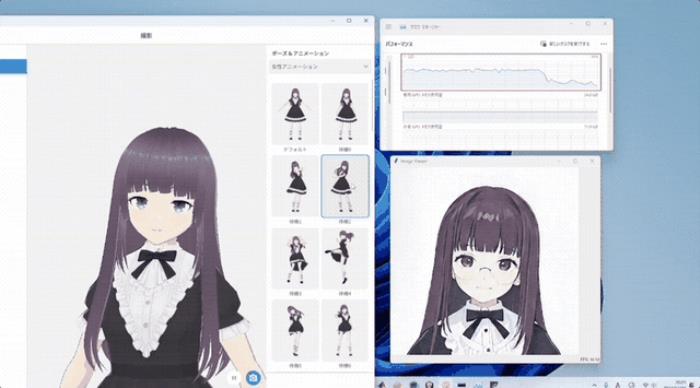
Task: Select the default T-pose thumbnail
Action: point(295,114)
